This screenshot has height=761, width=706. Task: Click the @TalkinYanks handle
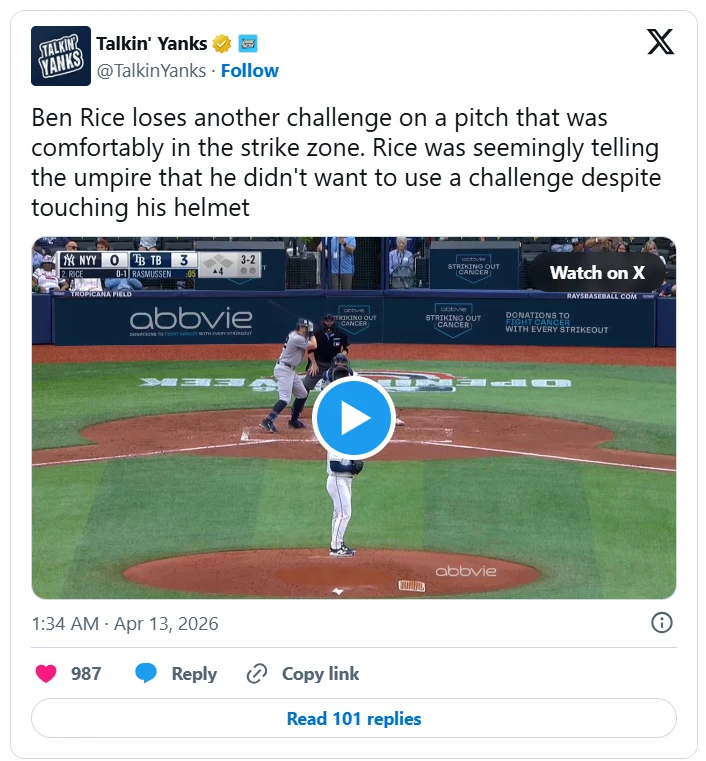point(151,71)
